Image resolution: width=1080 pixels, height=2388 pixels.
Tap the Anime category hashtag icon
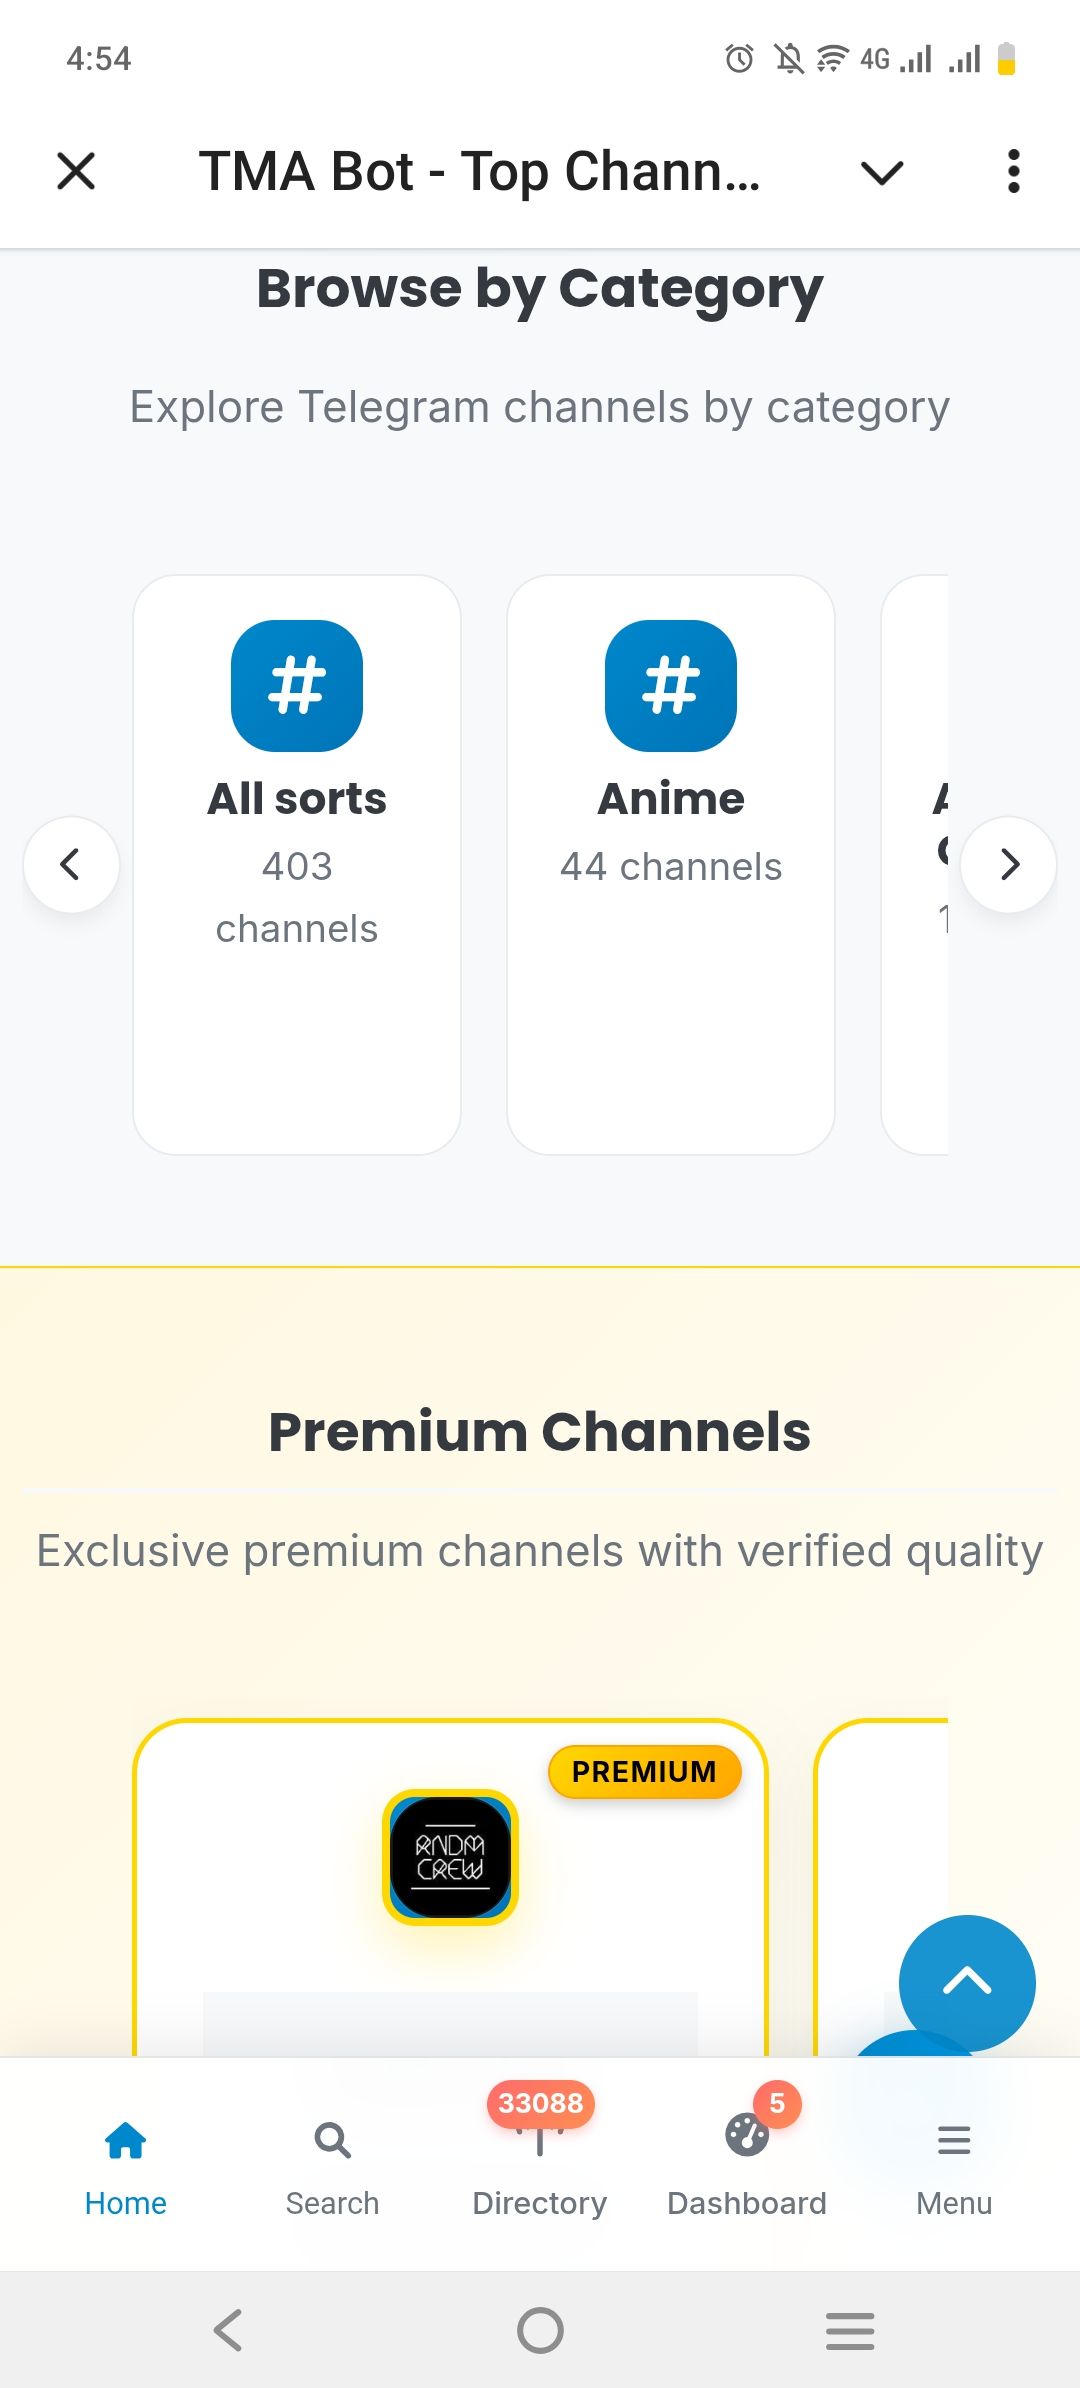tap(671, 684)
